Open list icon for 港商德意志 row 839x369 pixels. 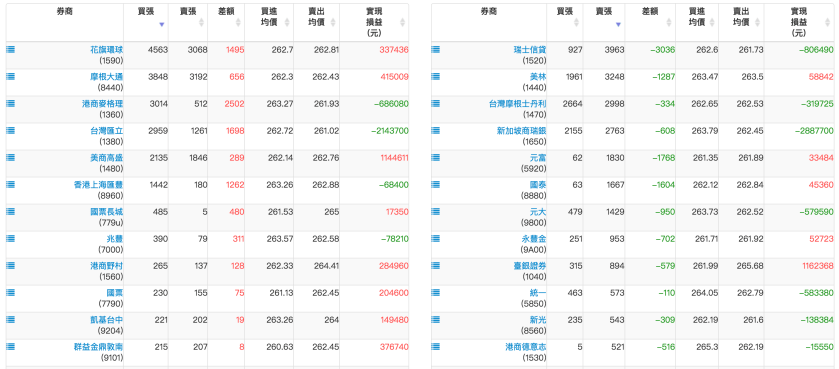tap(436, 347)
